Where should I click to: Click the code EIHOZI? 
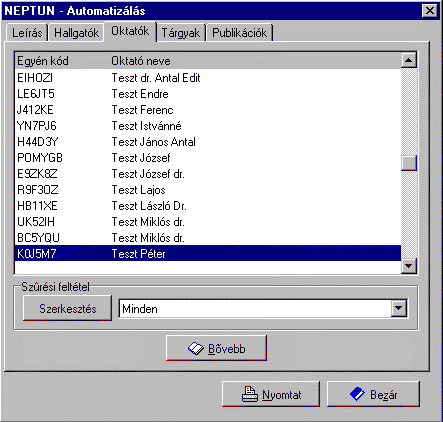tap(35, 78)
